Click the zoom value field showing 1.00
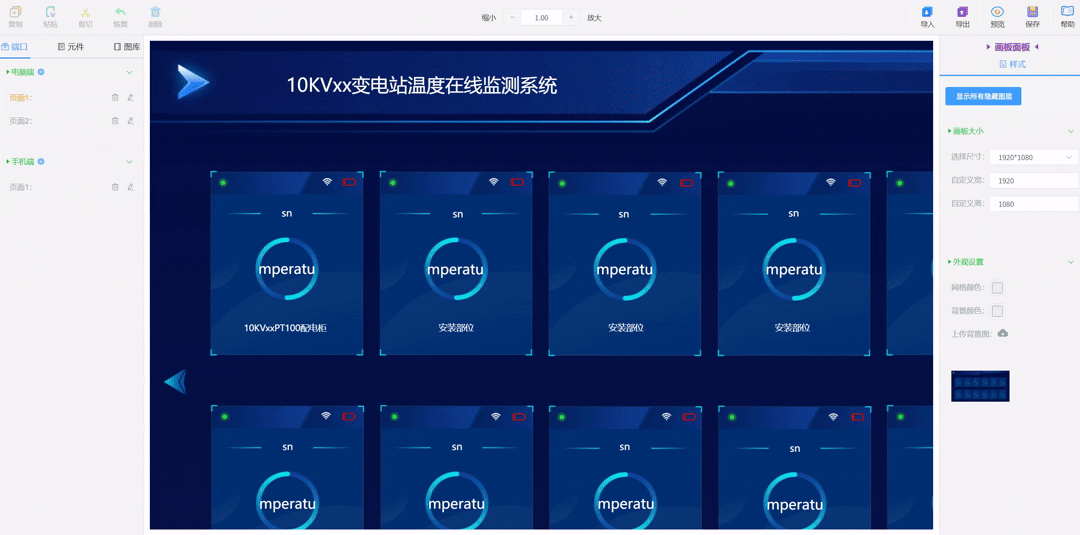This screenshot has height=535, width=1080. pos(541,18)
